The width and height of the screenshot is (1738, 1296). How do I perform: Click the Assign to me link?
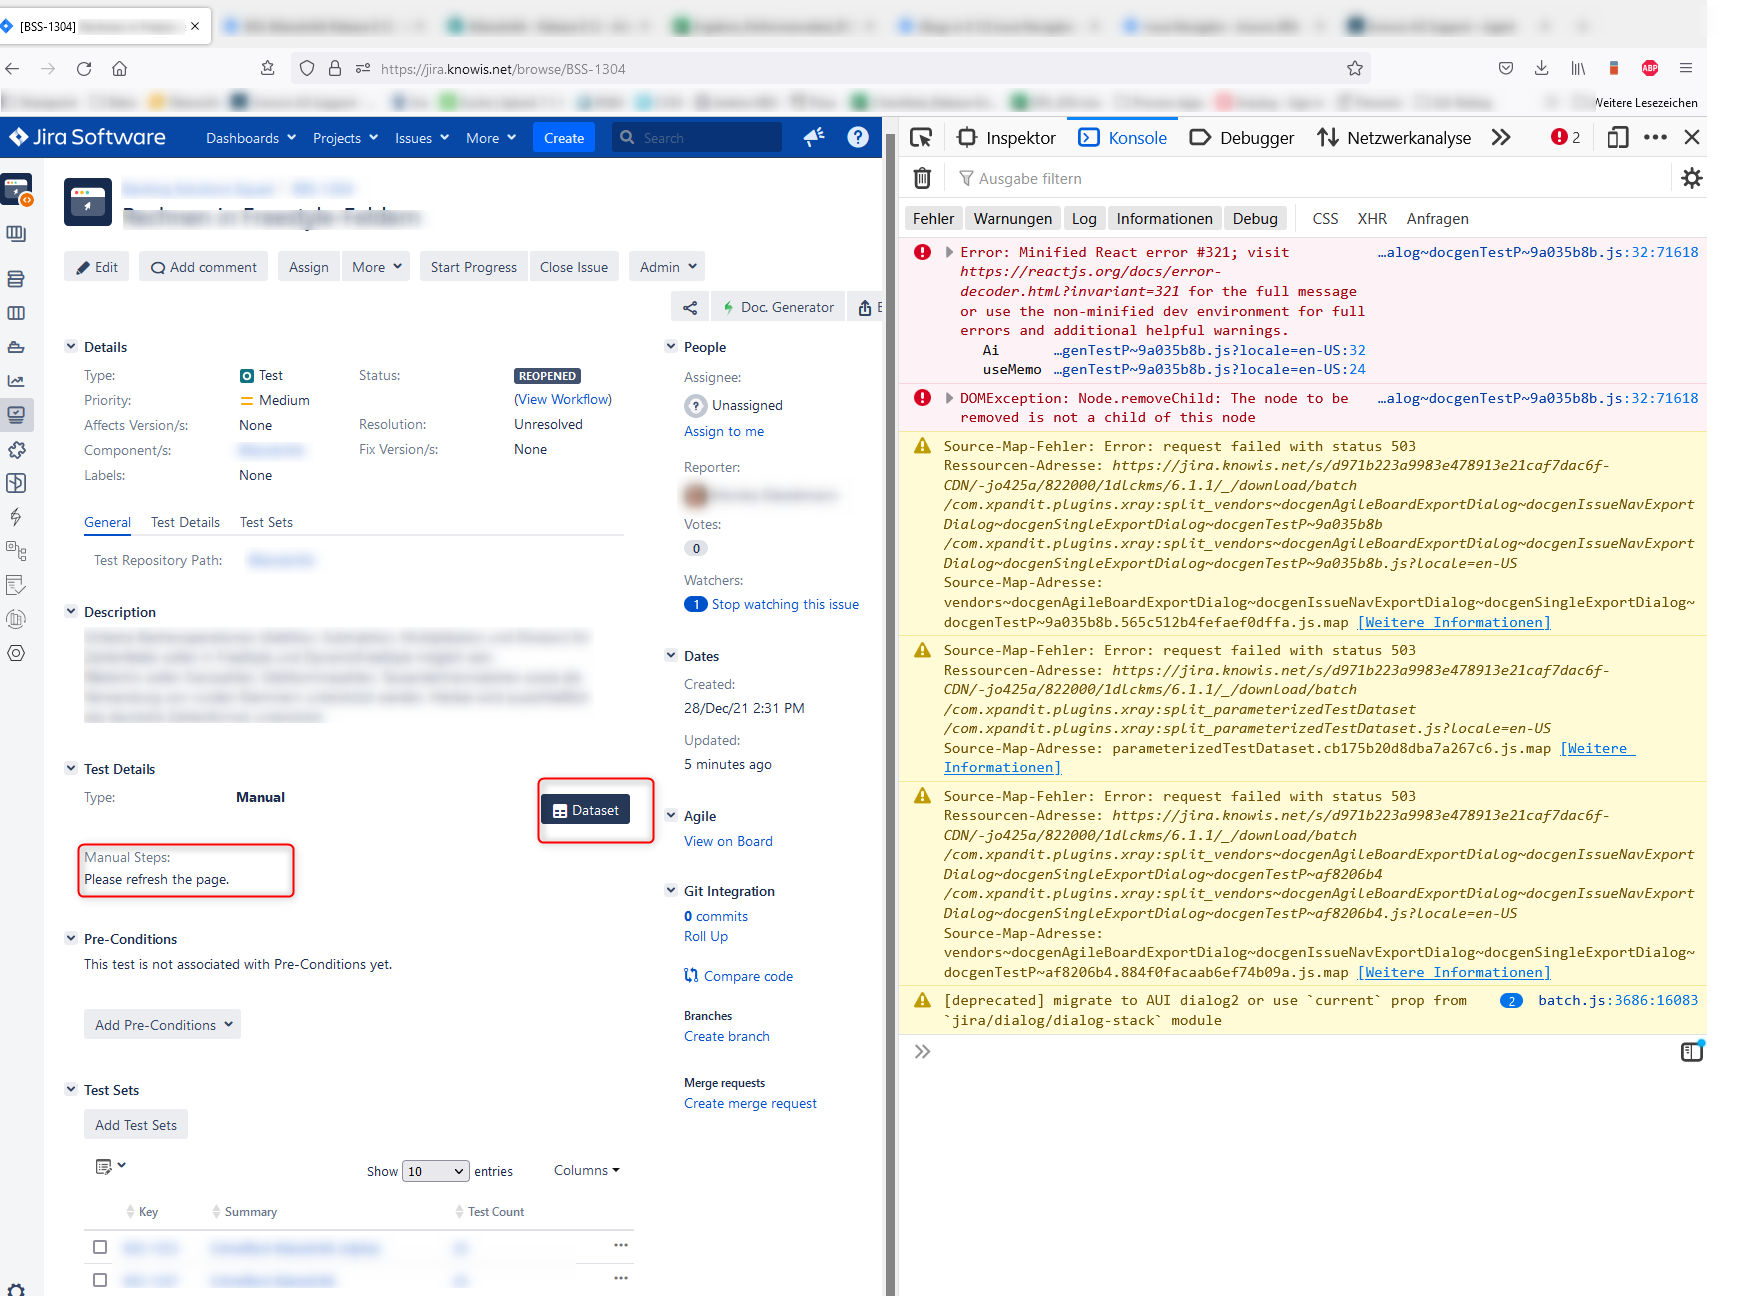724,431
